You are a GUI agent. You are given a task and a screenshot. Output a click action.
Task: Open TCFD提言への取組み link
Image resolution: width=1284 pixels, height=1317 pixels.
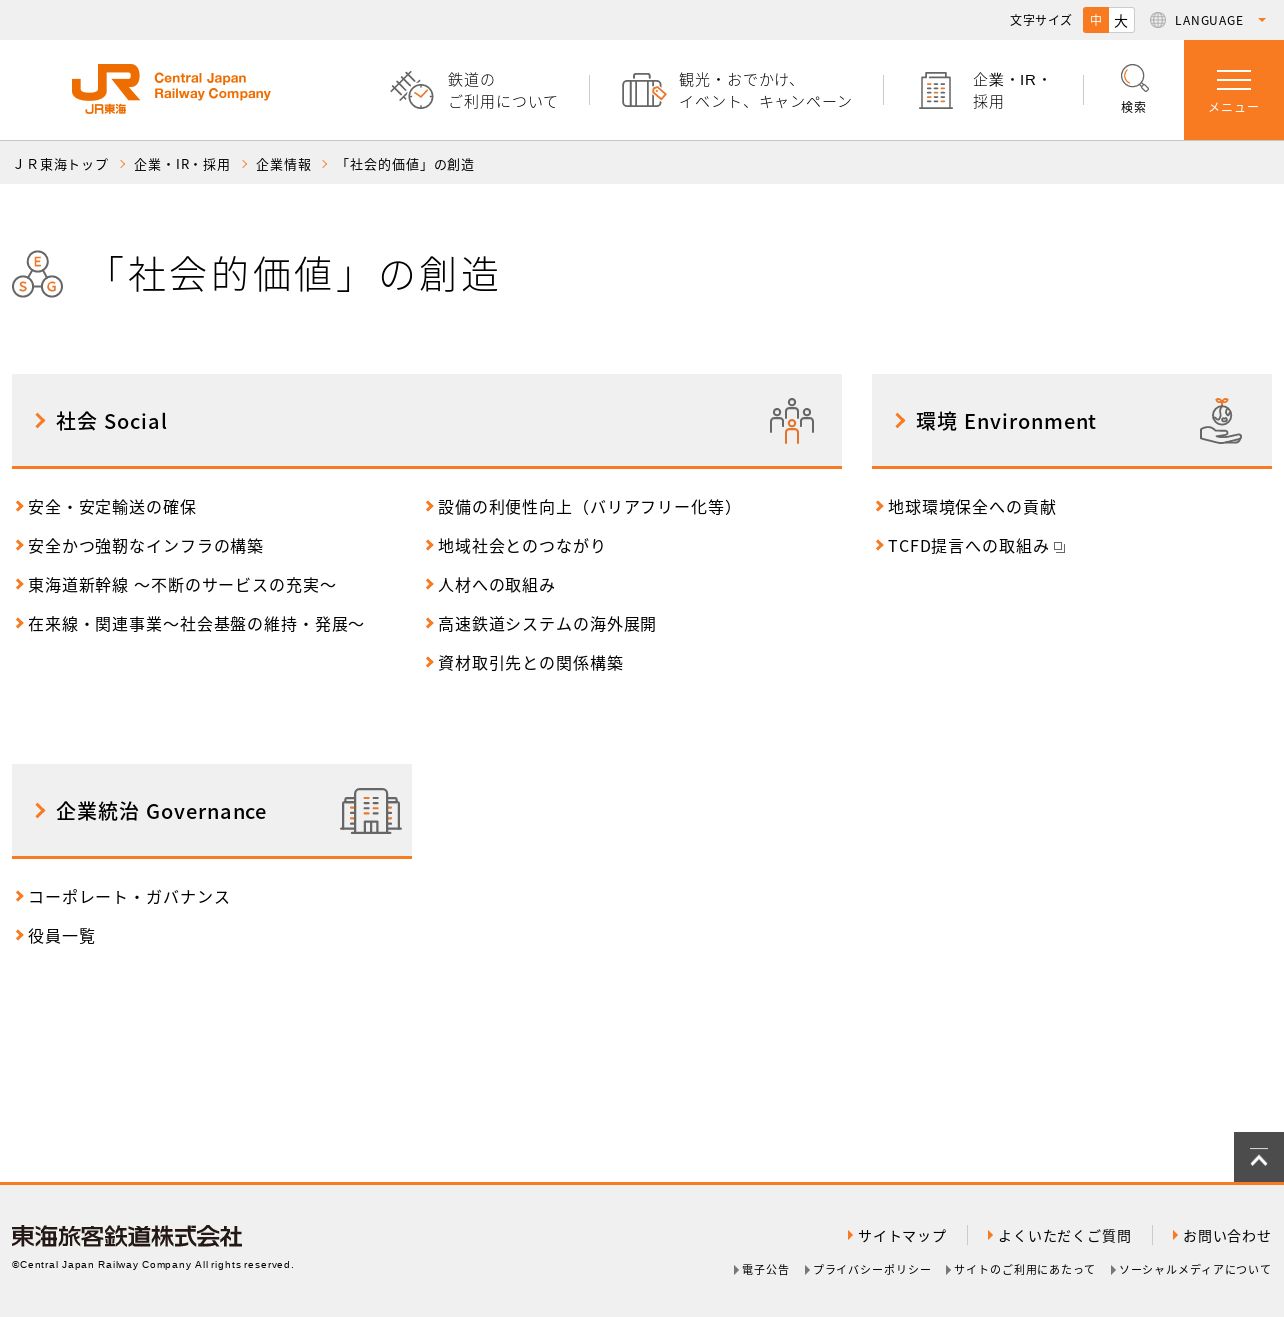(x=969, y=546)
